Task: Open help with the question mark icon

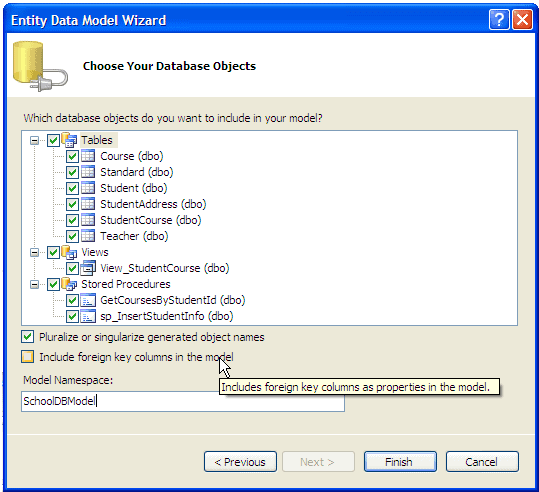Action: pos(499,20)
